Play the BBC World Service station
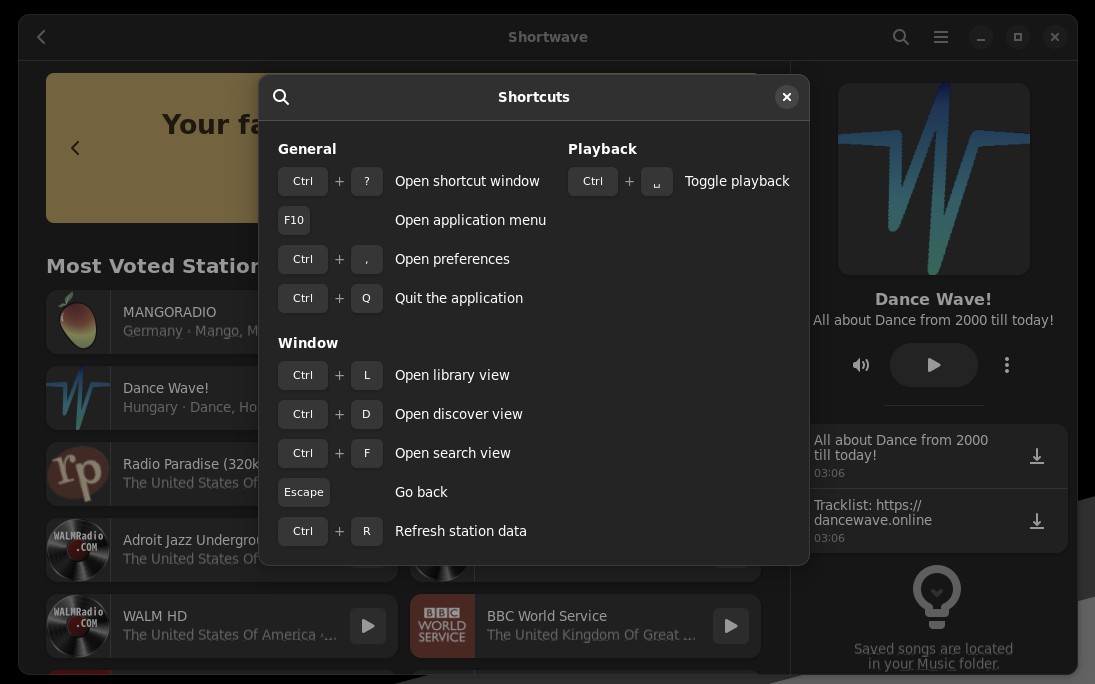Screen dimensions: 1095x684 click(730, 626)
